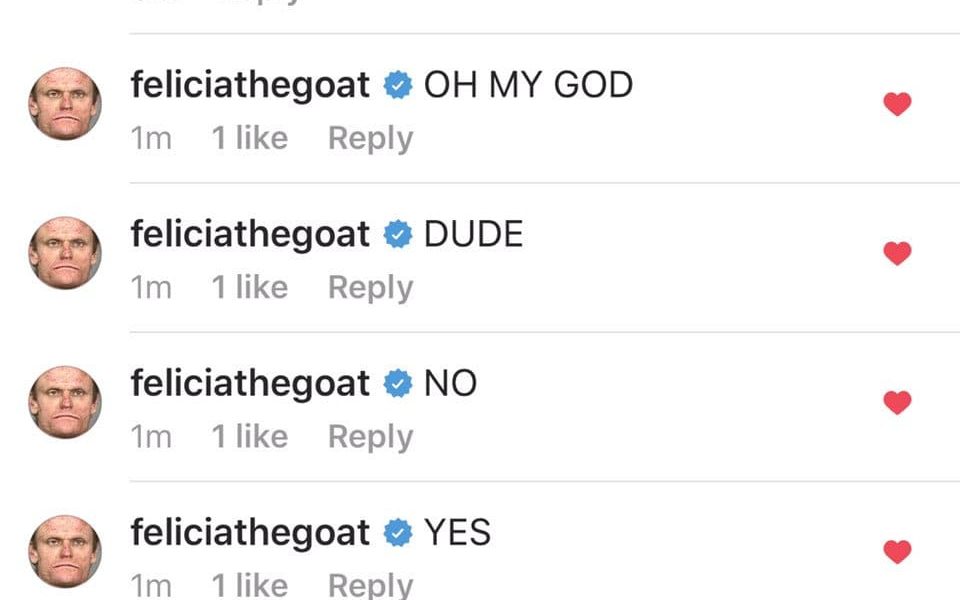View 1 like on OH MY GOD comment
Viewport: 960px width, 600px height.
[250, 138]
